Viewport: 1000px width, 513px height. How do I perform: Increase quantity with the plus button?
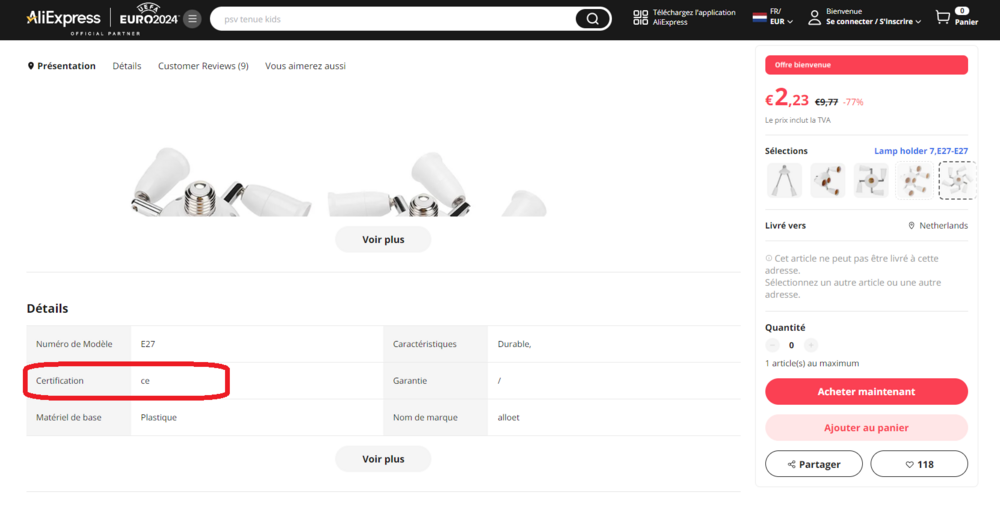click(x=811, y=345)
